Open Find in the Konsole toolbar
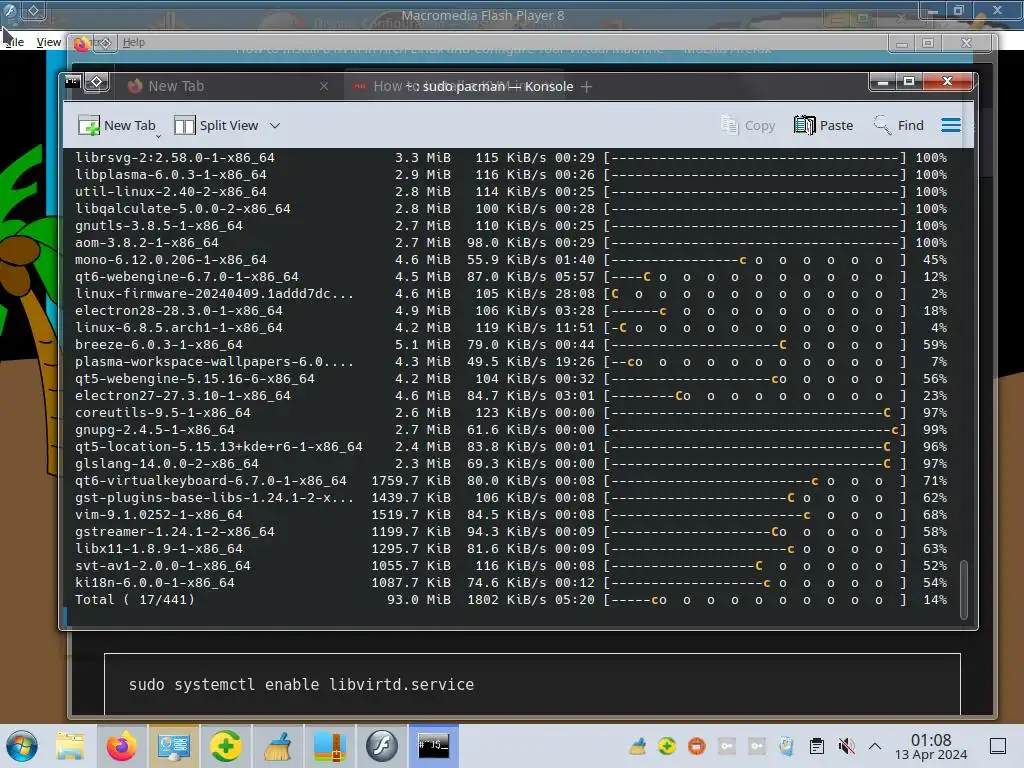The image size is (1024, 768). (899, 125)
